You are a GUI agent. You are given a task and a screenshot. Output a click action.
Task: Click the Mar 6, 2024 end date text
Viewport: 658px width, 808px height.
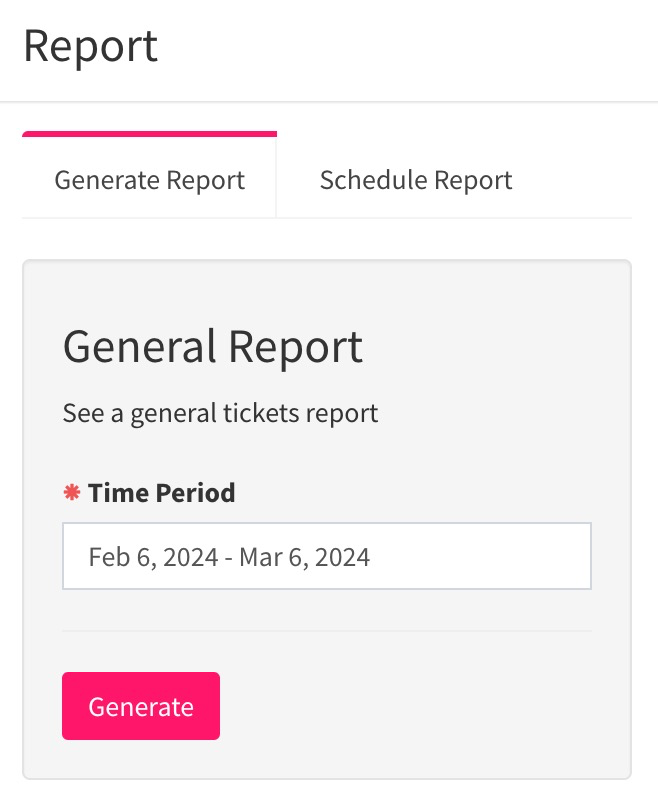click(305, 557)
